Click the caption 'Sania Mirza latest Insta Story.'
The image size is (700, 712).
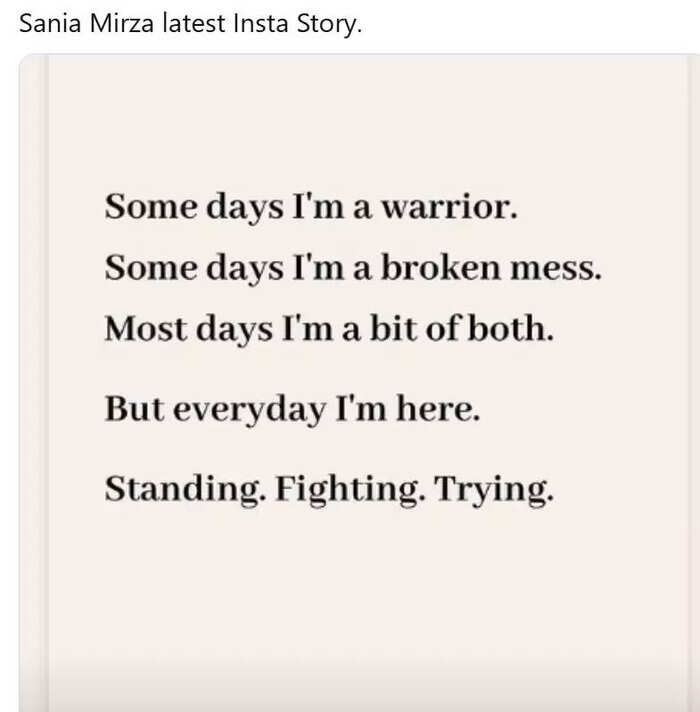(191, 24)
